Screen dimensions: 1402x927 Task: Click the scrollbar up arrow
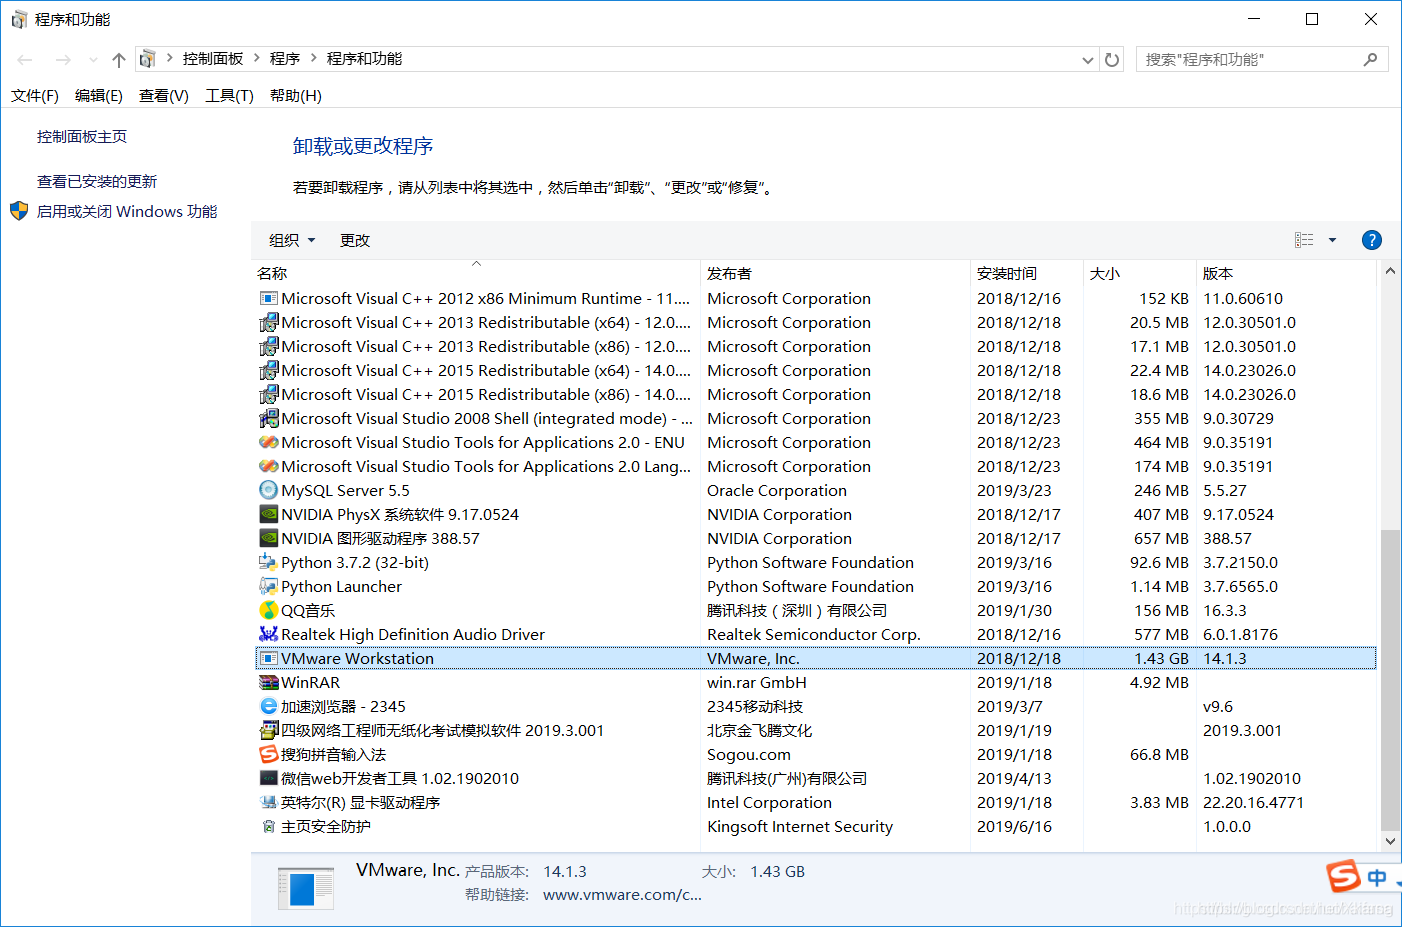pyautogui.click(x=1390, y=271)
